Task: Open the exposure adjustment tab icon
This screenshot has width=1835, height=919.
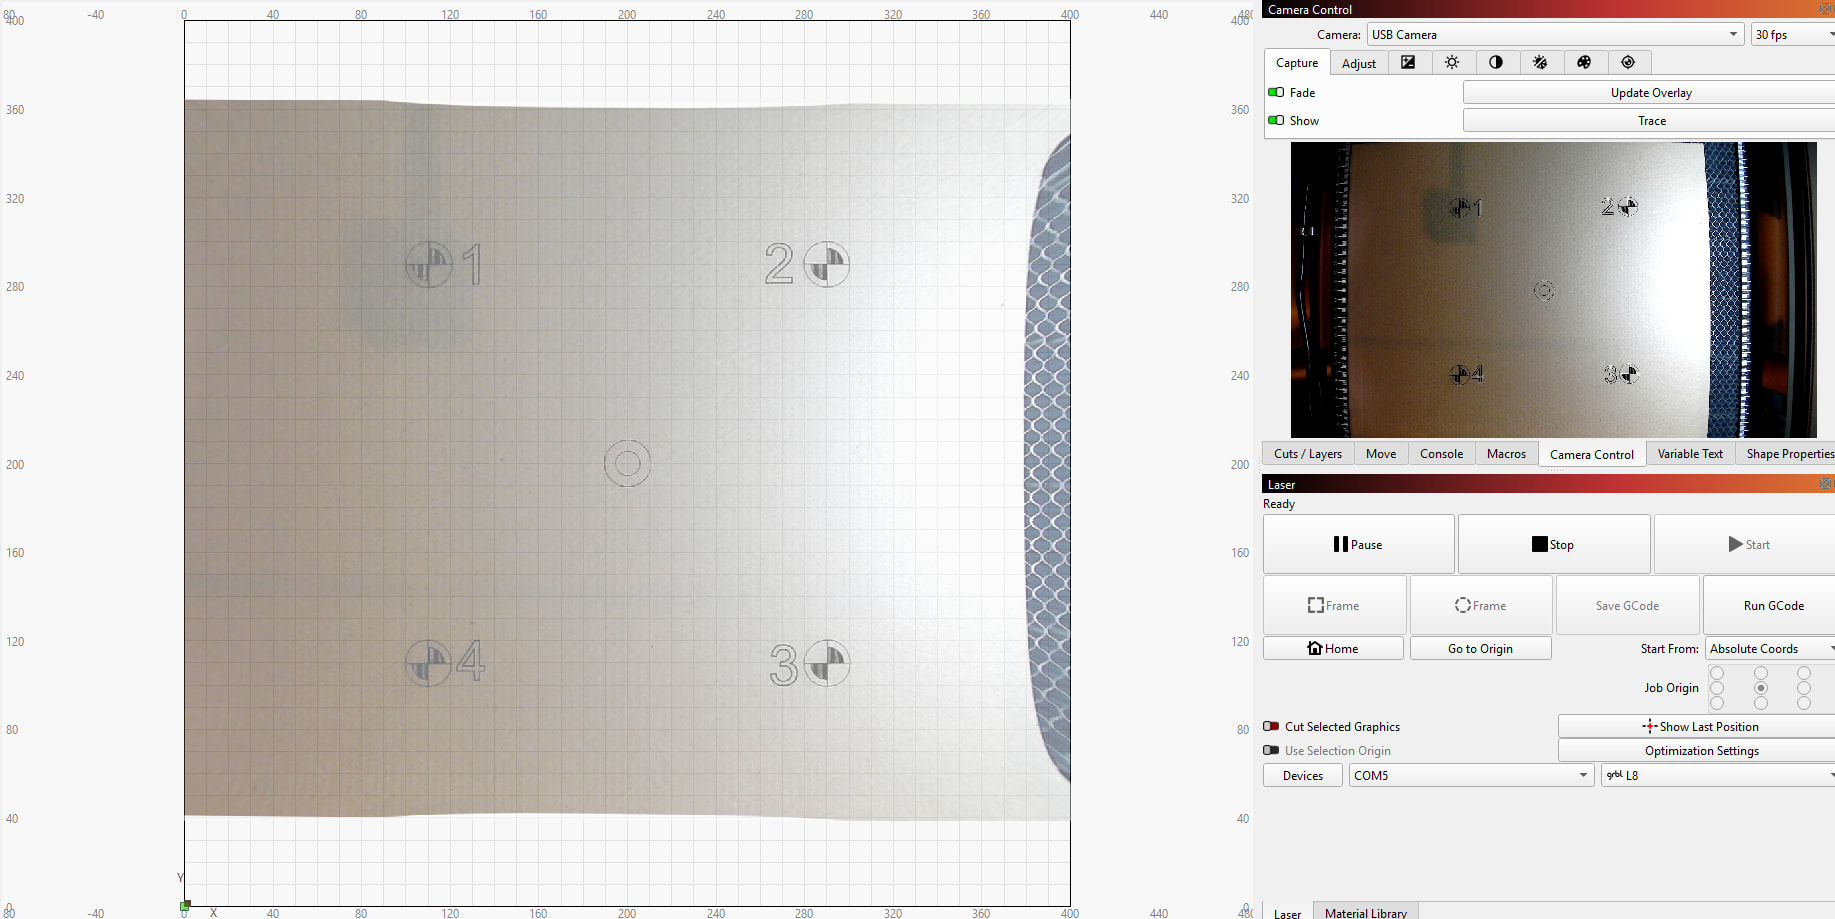Action: tap(1408, 63)
